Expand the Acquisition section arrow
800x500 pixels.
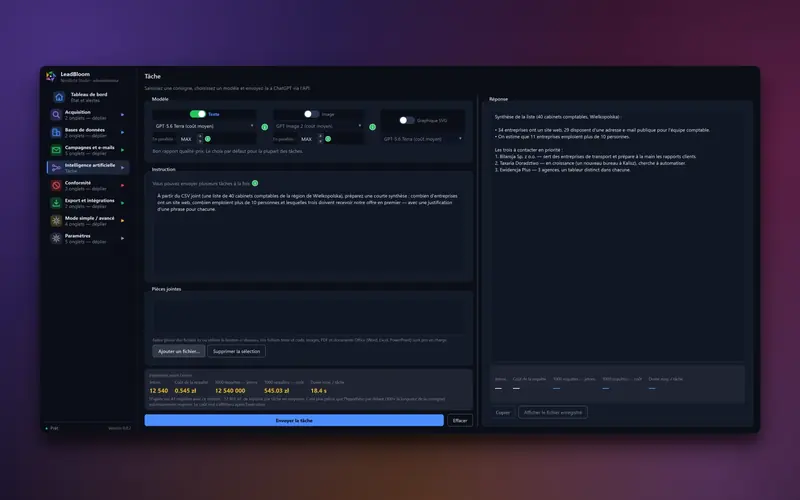[x=122, y=115]
